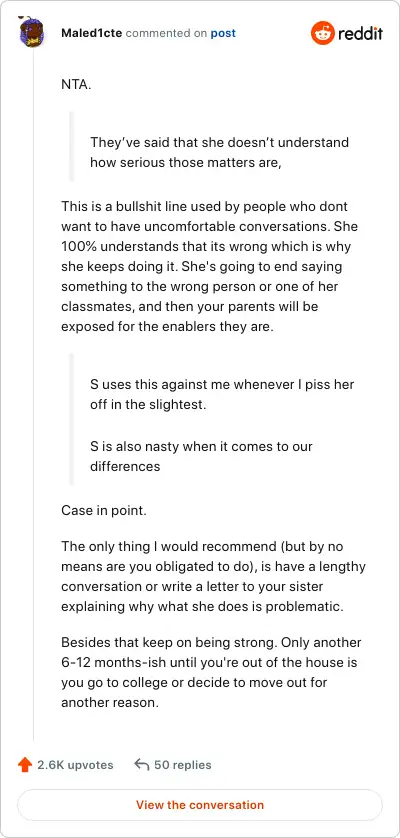Open the 50 replies label

[183, 765]
